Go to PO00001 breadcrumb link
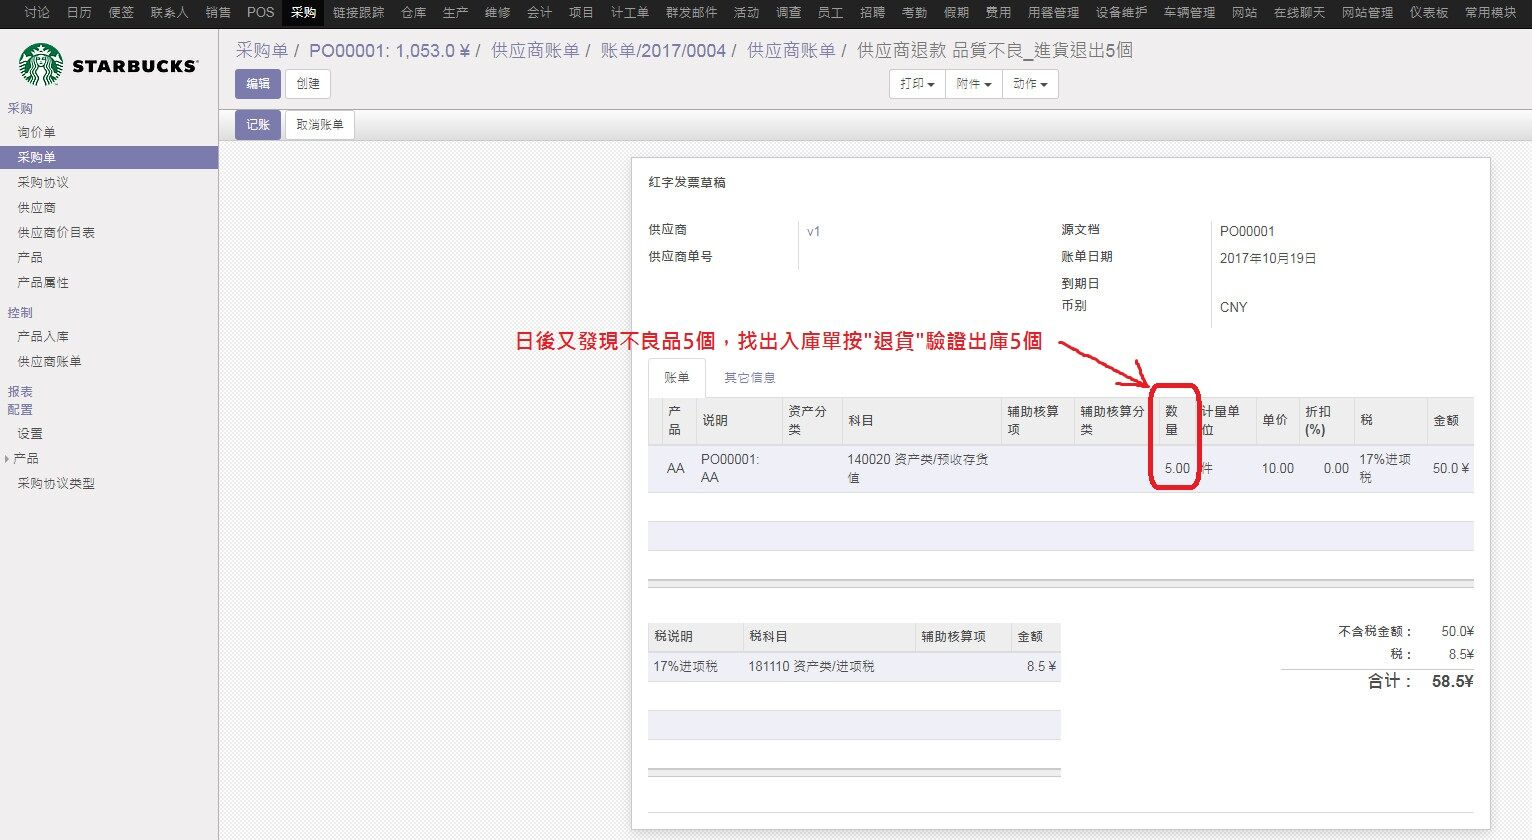The width and height of the screenshot is (1532, 840). tap(389, 50)
